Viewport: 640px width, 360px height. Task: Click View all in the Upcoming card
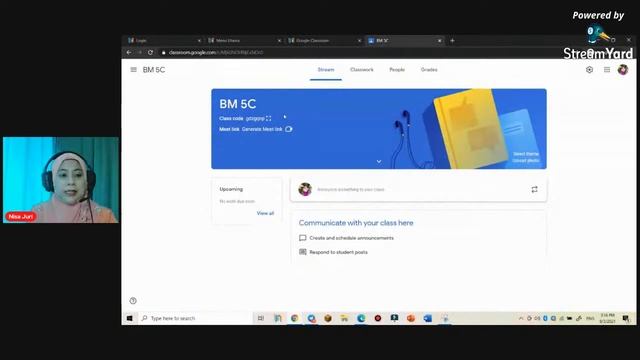(x=265, y=213)
